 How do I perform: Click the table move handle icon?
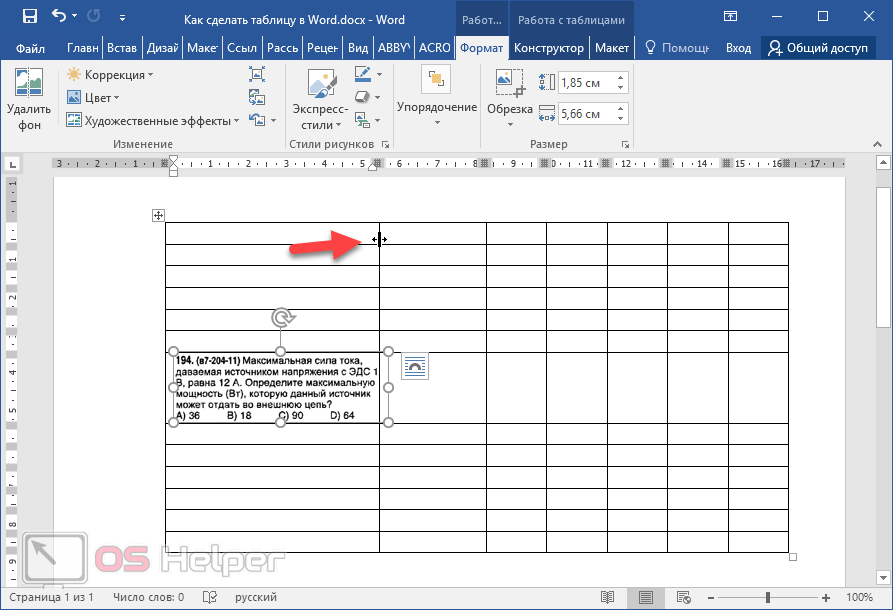tap(158, 215)
